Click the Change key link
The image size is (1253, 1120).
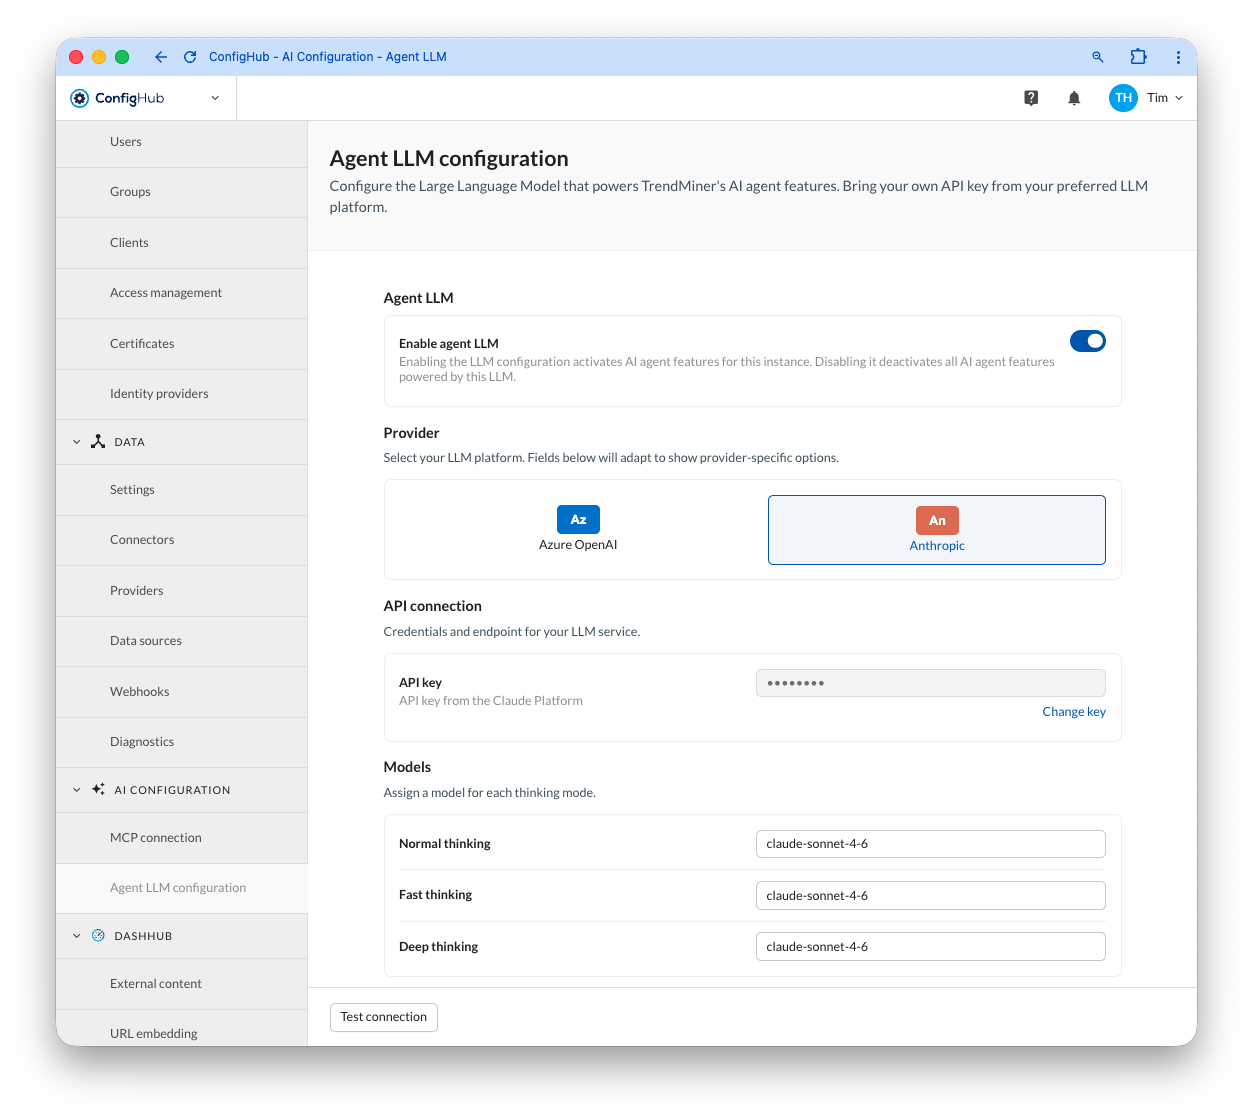click(x=1074, y=712)
